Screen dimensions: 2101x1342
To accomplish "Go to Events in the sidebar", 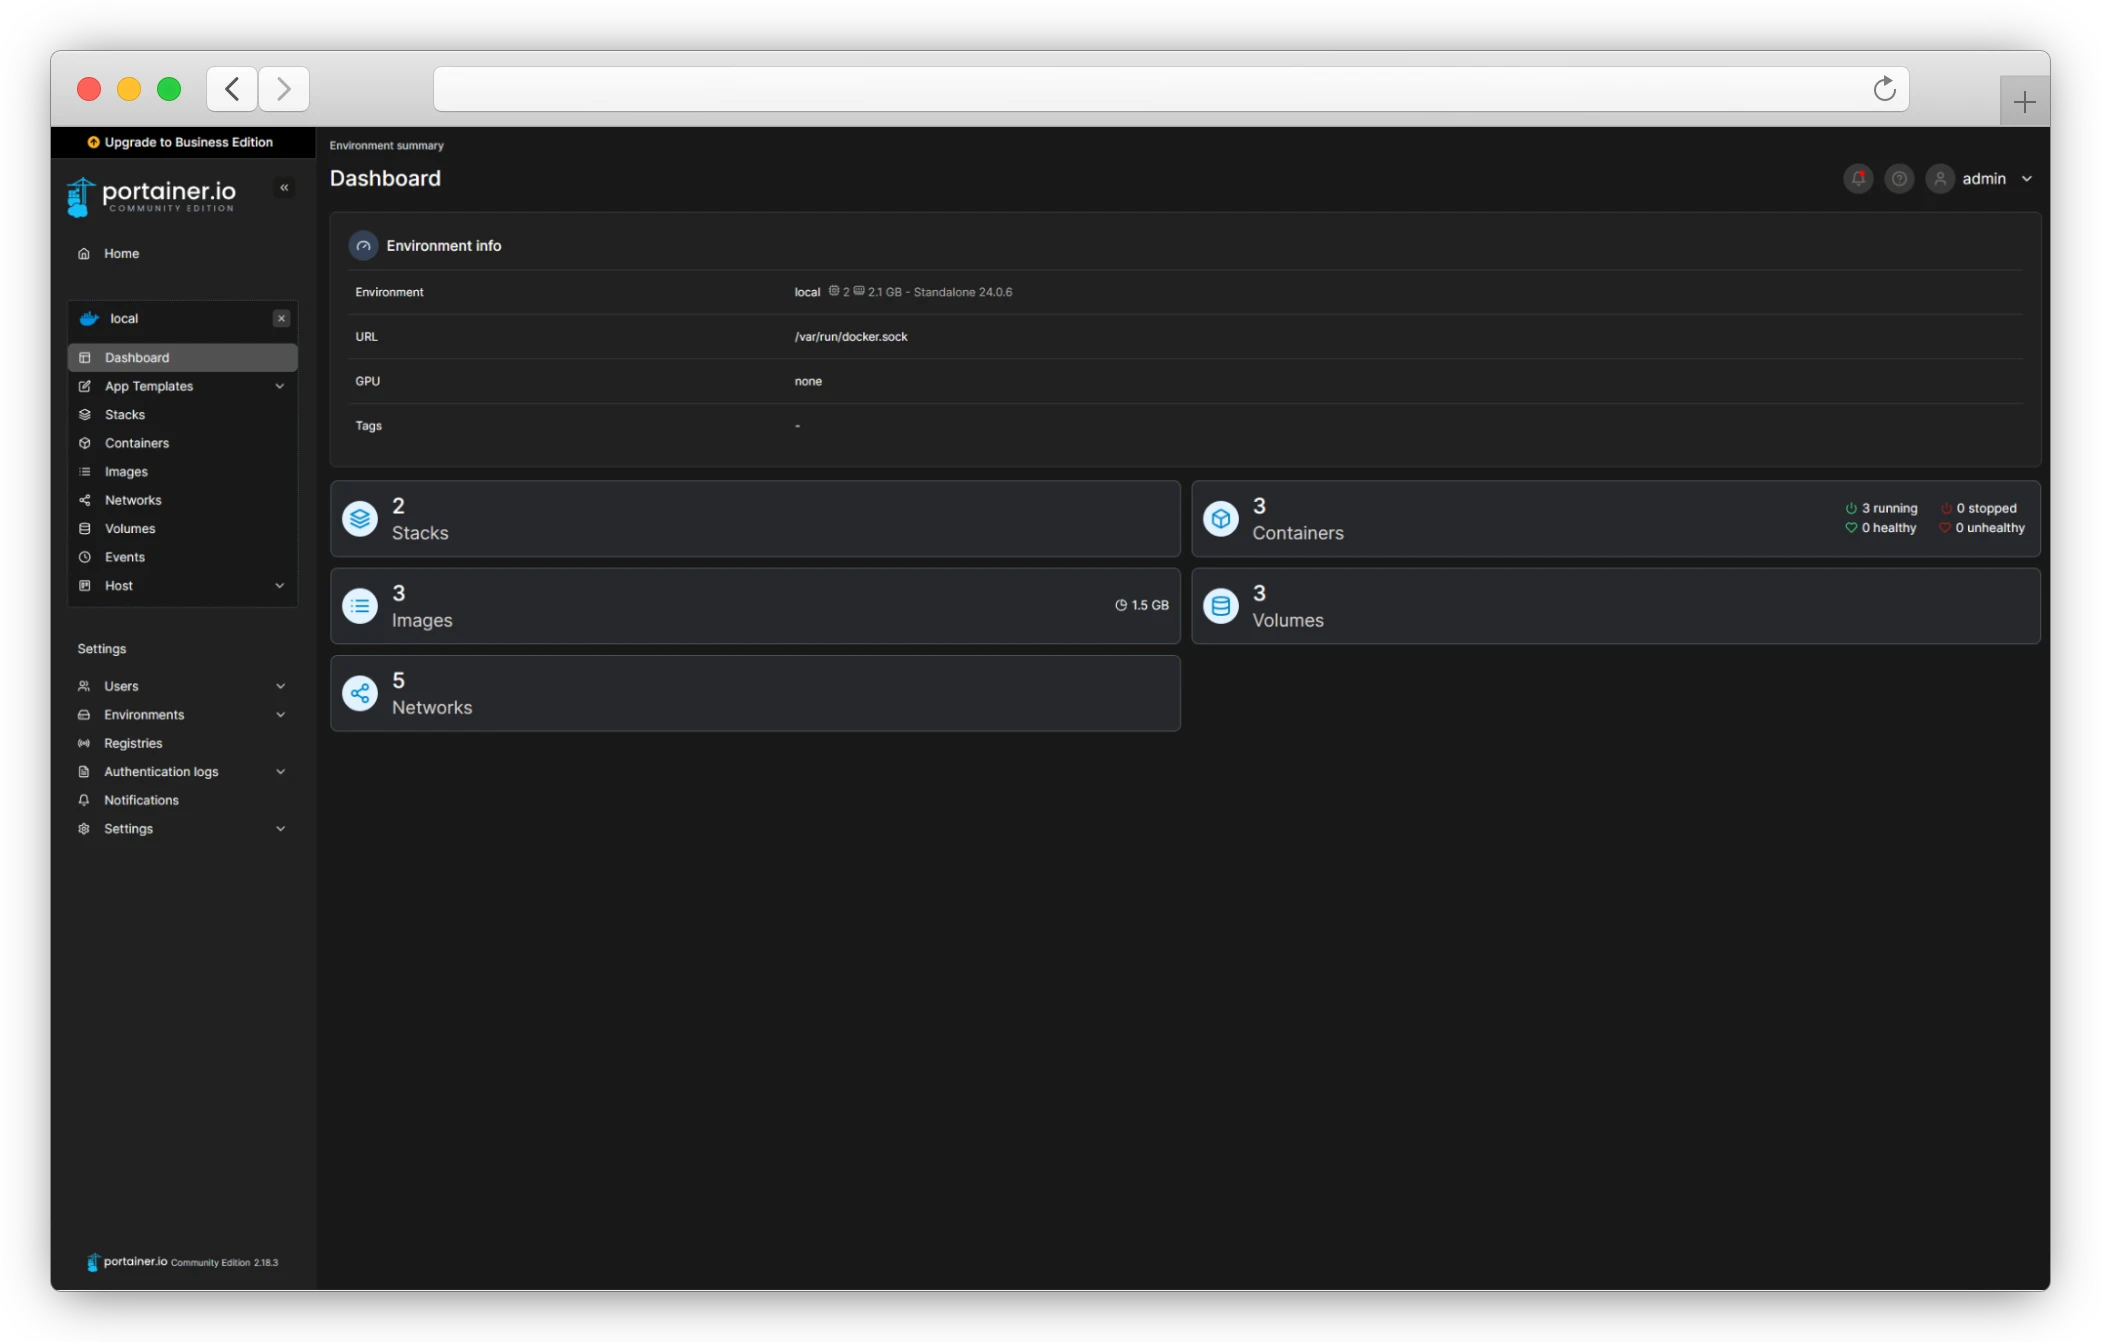I will click(125, 557).
